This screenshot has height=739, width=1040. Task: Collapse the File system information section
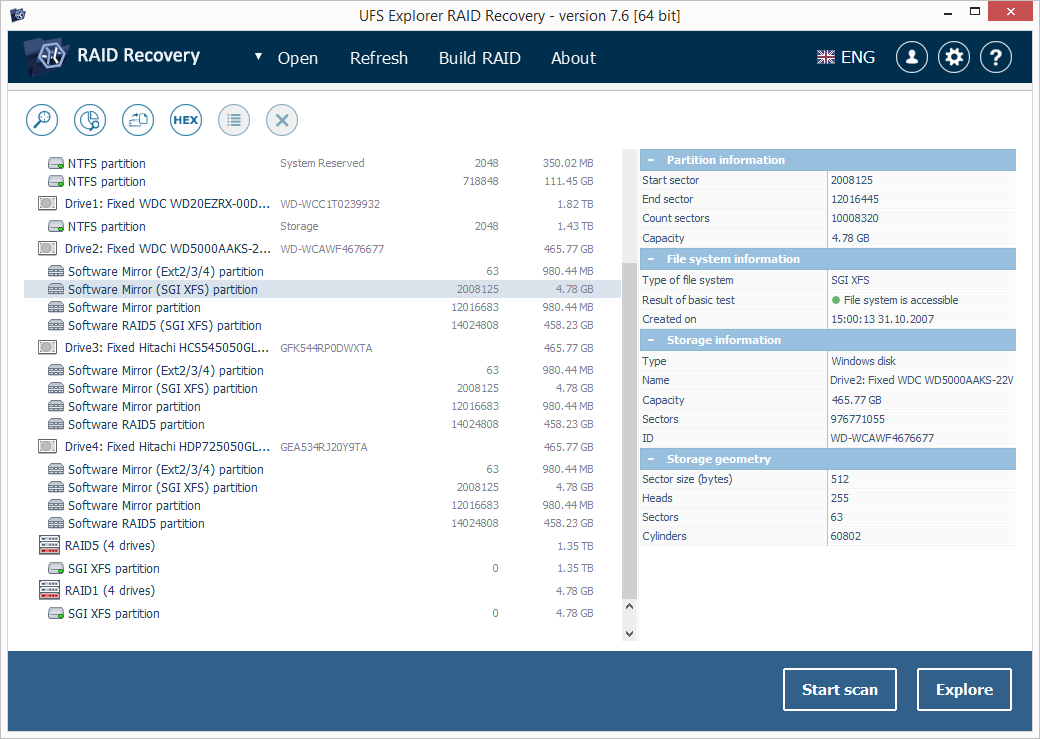click(651, 259)
